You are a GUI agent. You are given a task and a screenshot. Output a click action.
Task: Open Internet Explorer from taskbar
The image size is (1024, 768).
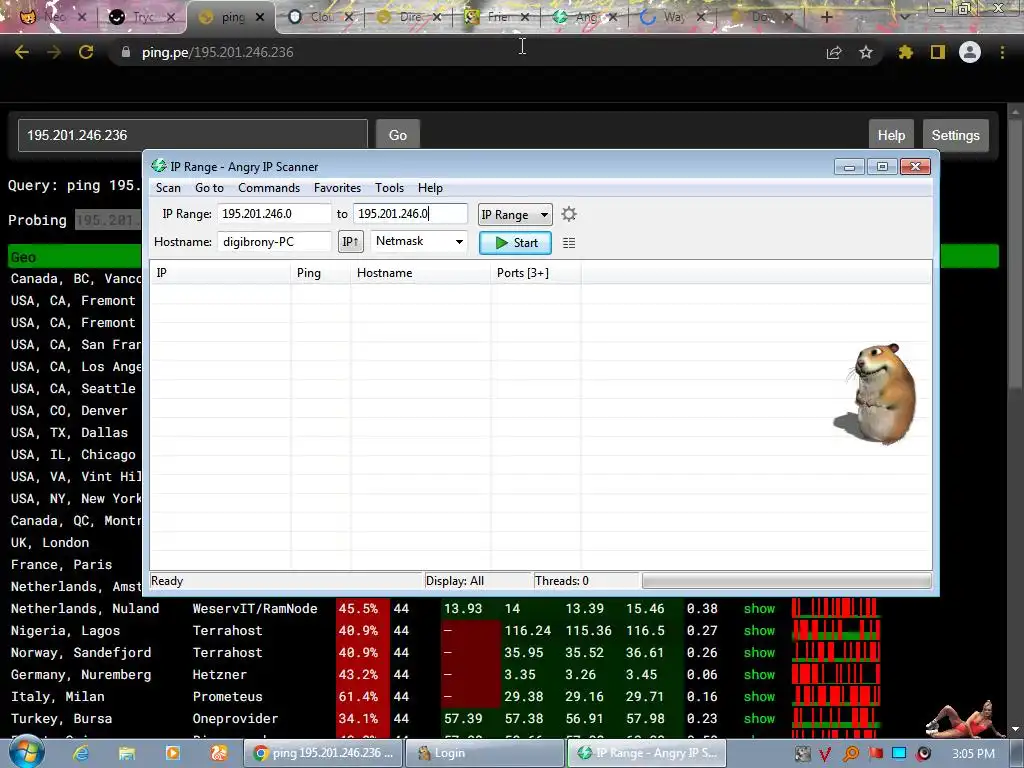[81, 753]
